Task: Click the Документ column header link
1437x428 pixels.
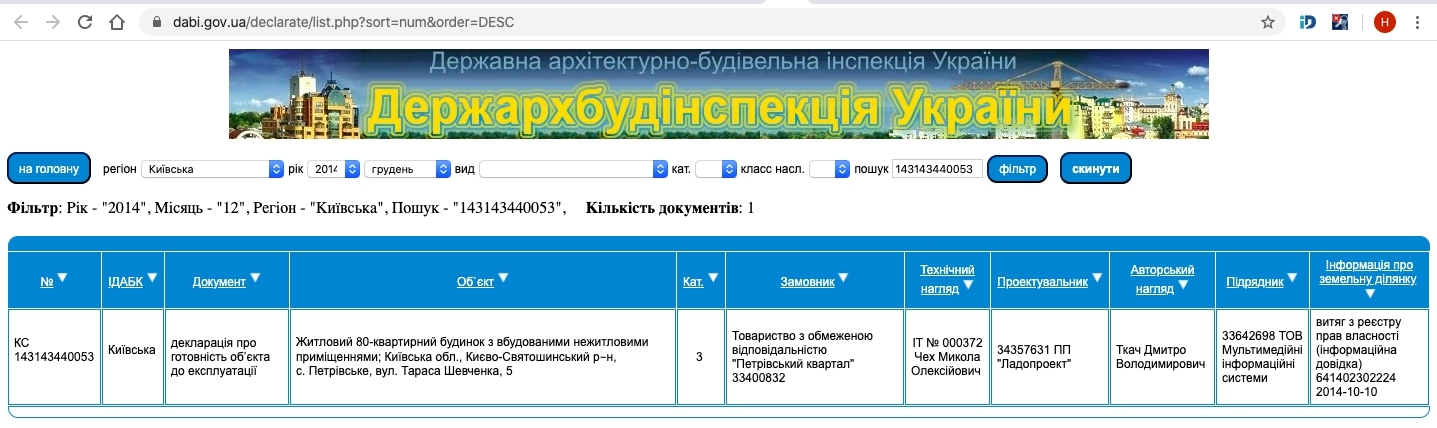Action: click(219, 283)
